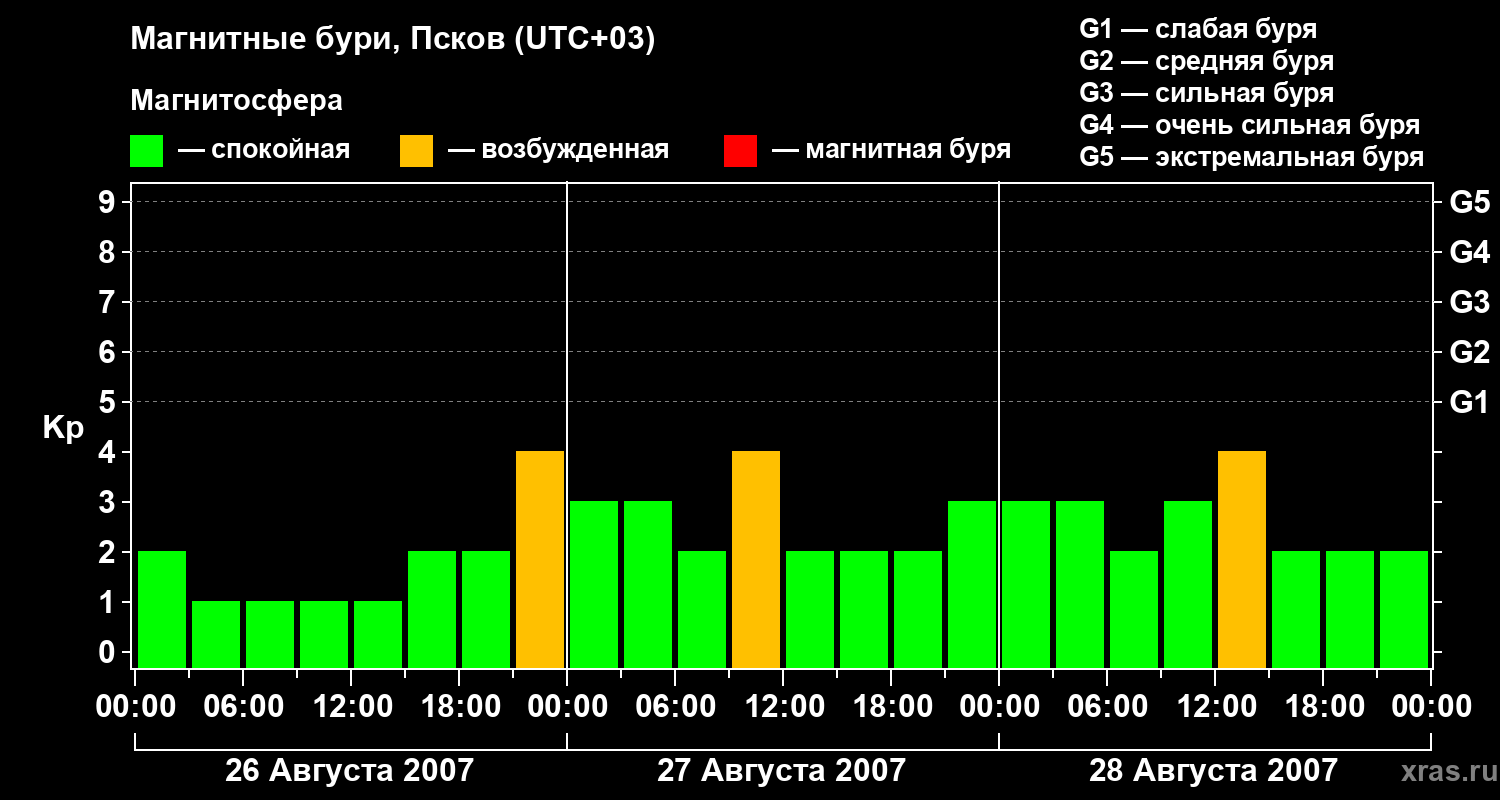Click 'G1 — слабая буря' description
1500x800 pixels.
1198,28
